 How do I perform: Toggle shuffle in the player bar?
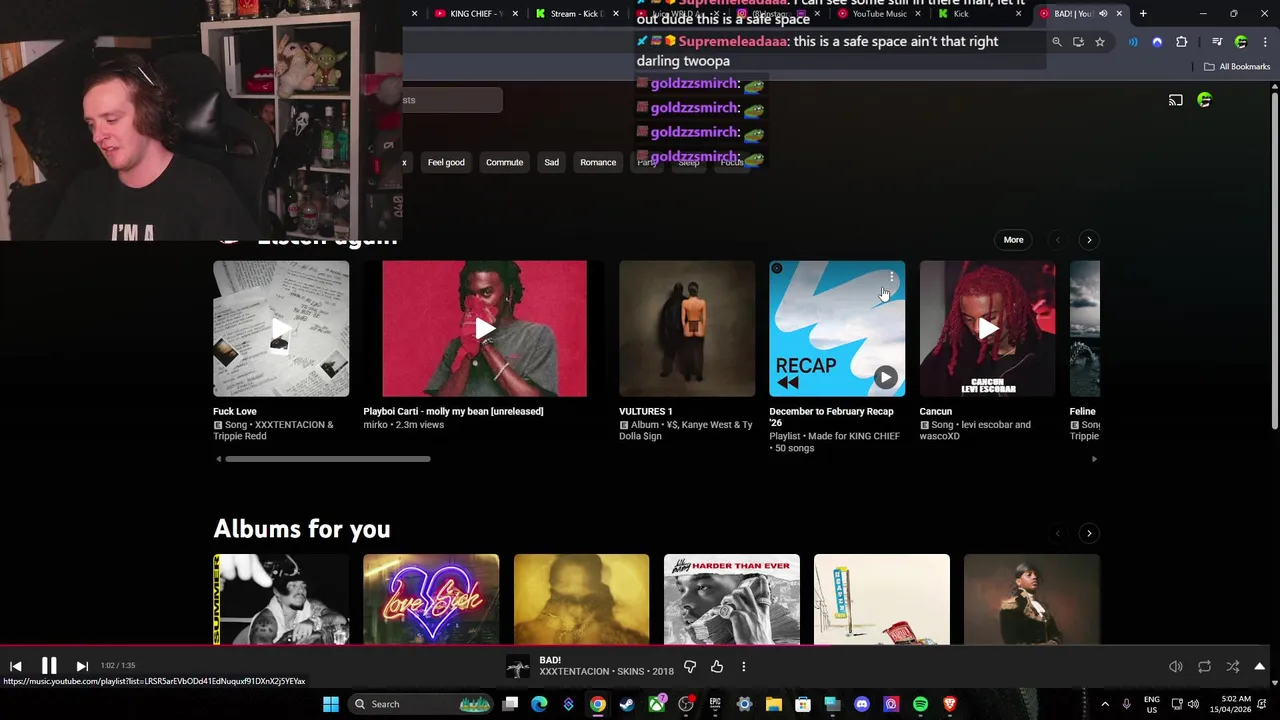point(1232,667)
